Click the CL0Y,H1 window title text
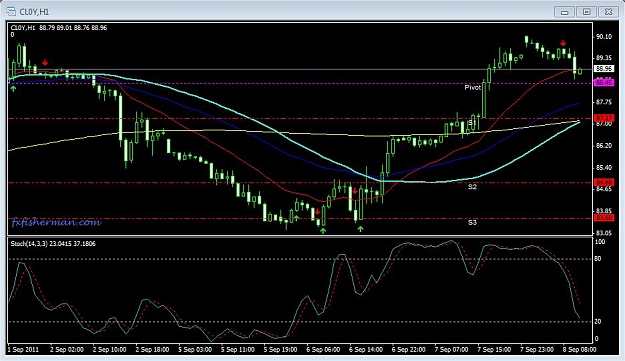This screenshot has height=361, width=625. coord(34,12)
